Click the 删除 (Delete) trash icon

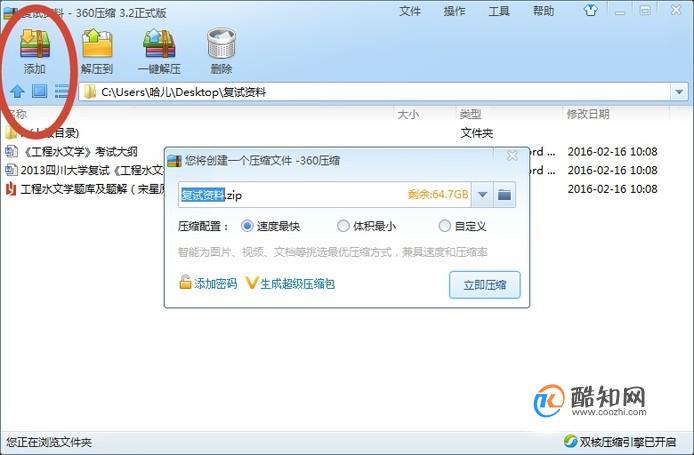(x=221, y=43)
